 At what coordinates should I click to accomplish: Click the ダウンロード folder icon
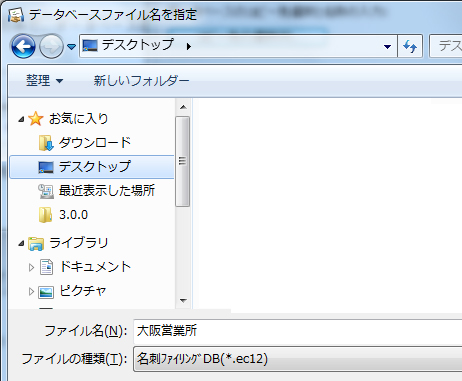point(46,143)
